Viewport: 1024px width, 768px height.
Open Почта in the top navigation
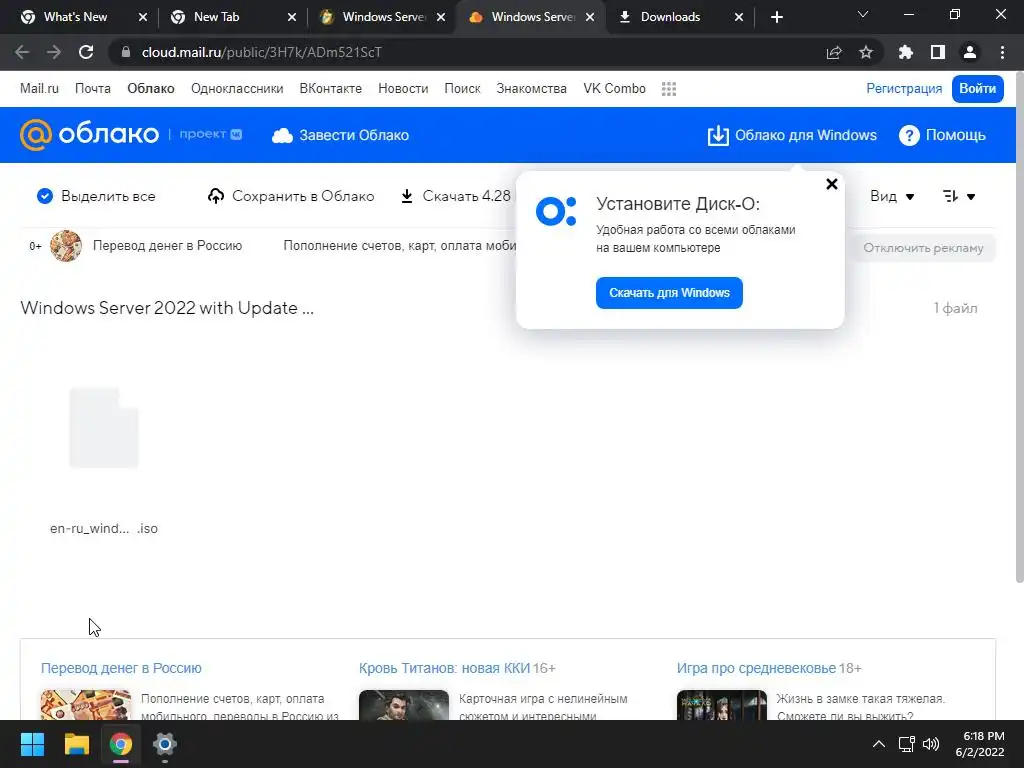93,89
